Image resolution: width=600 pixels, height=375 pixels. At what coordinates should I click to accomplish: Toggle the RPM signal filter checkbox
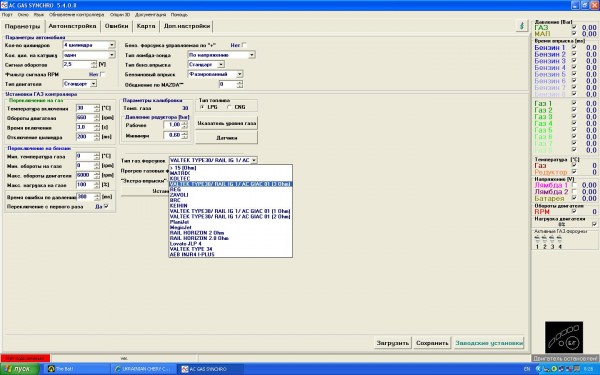tap(102, 74)
